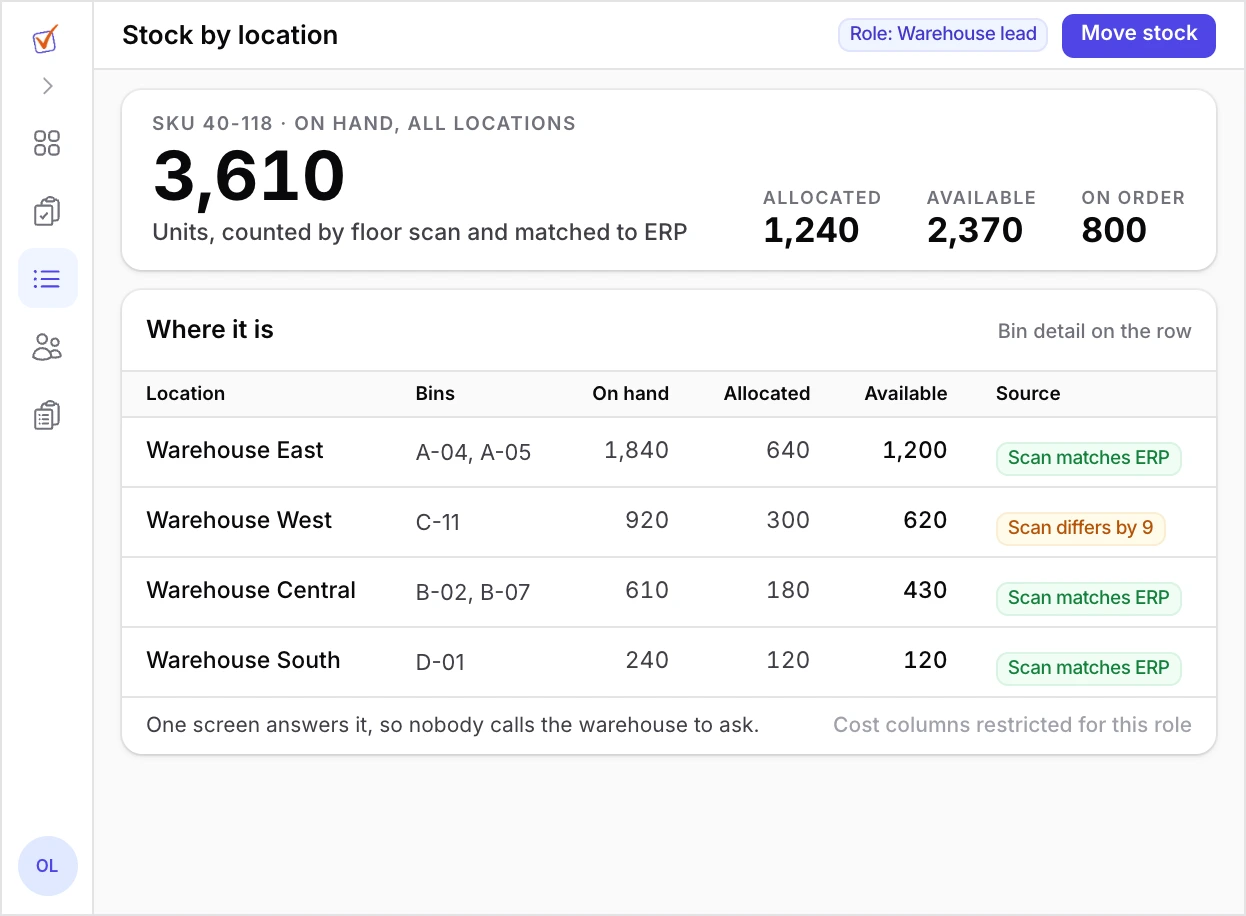The width and height of the screenshot is (1246, 916).
Task: Click the 2,370 available summary figure
Action: tap(975, 230)
